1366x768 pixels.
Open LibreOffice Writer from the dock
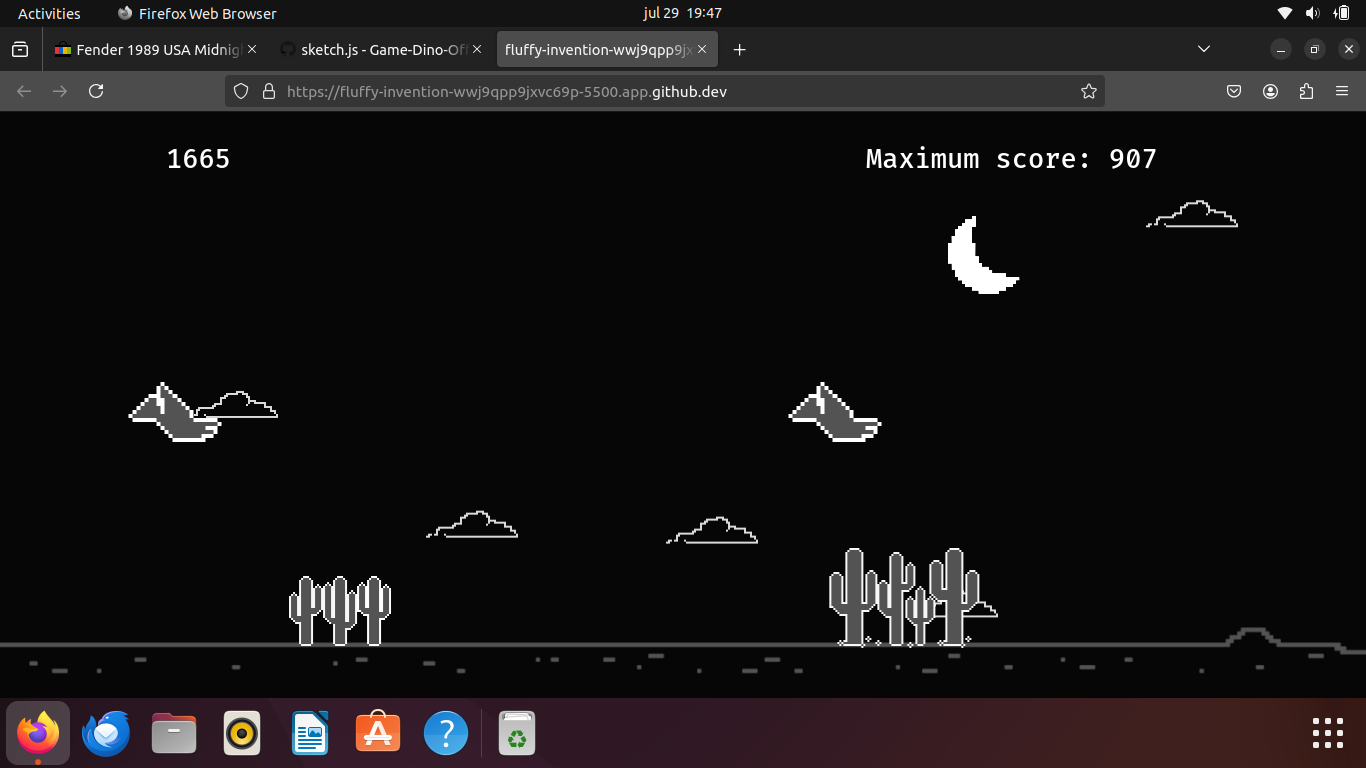[310, 733]
